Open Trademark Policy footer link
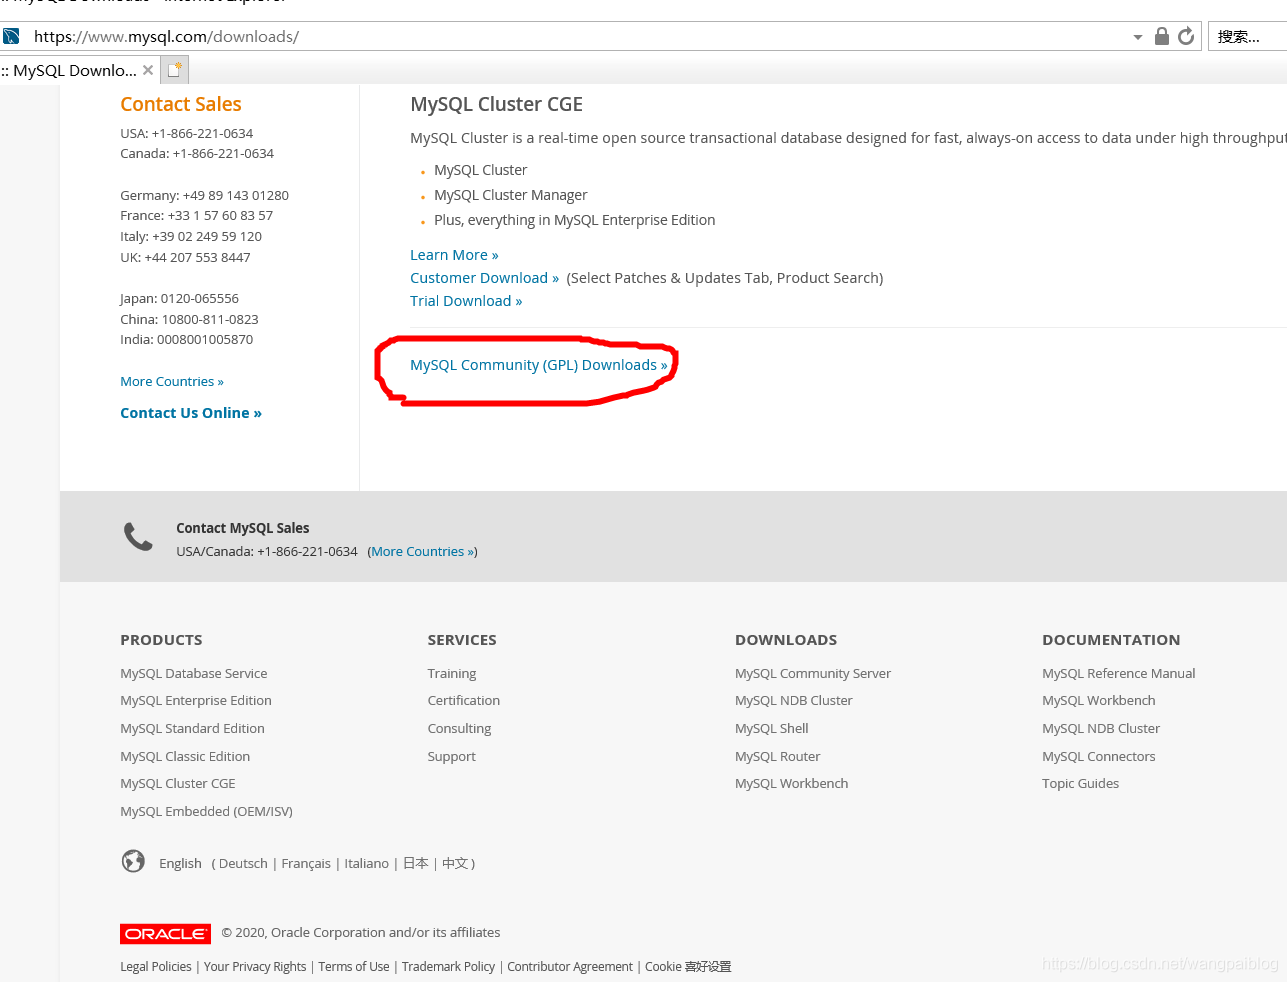Image resolution: width=1287 pixels, height=982 pixels. [448, 967]
